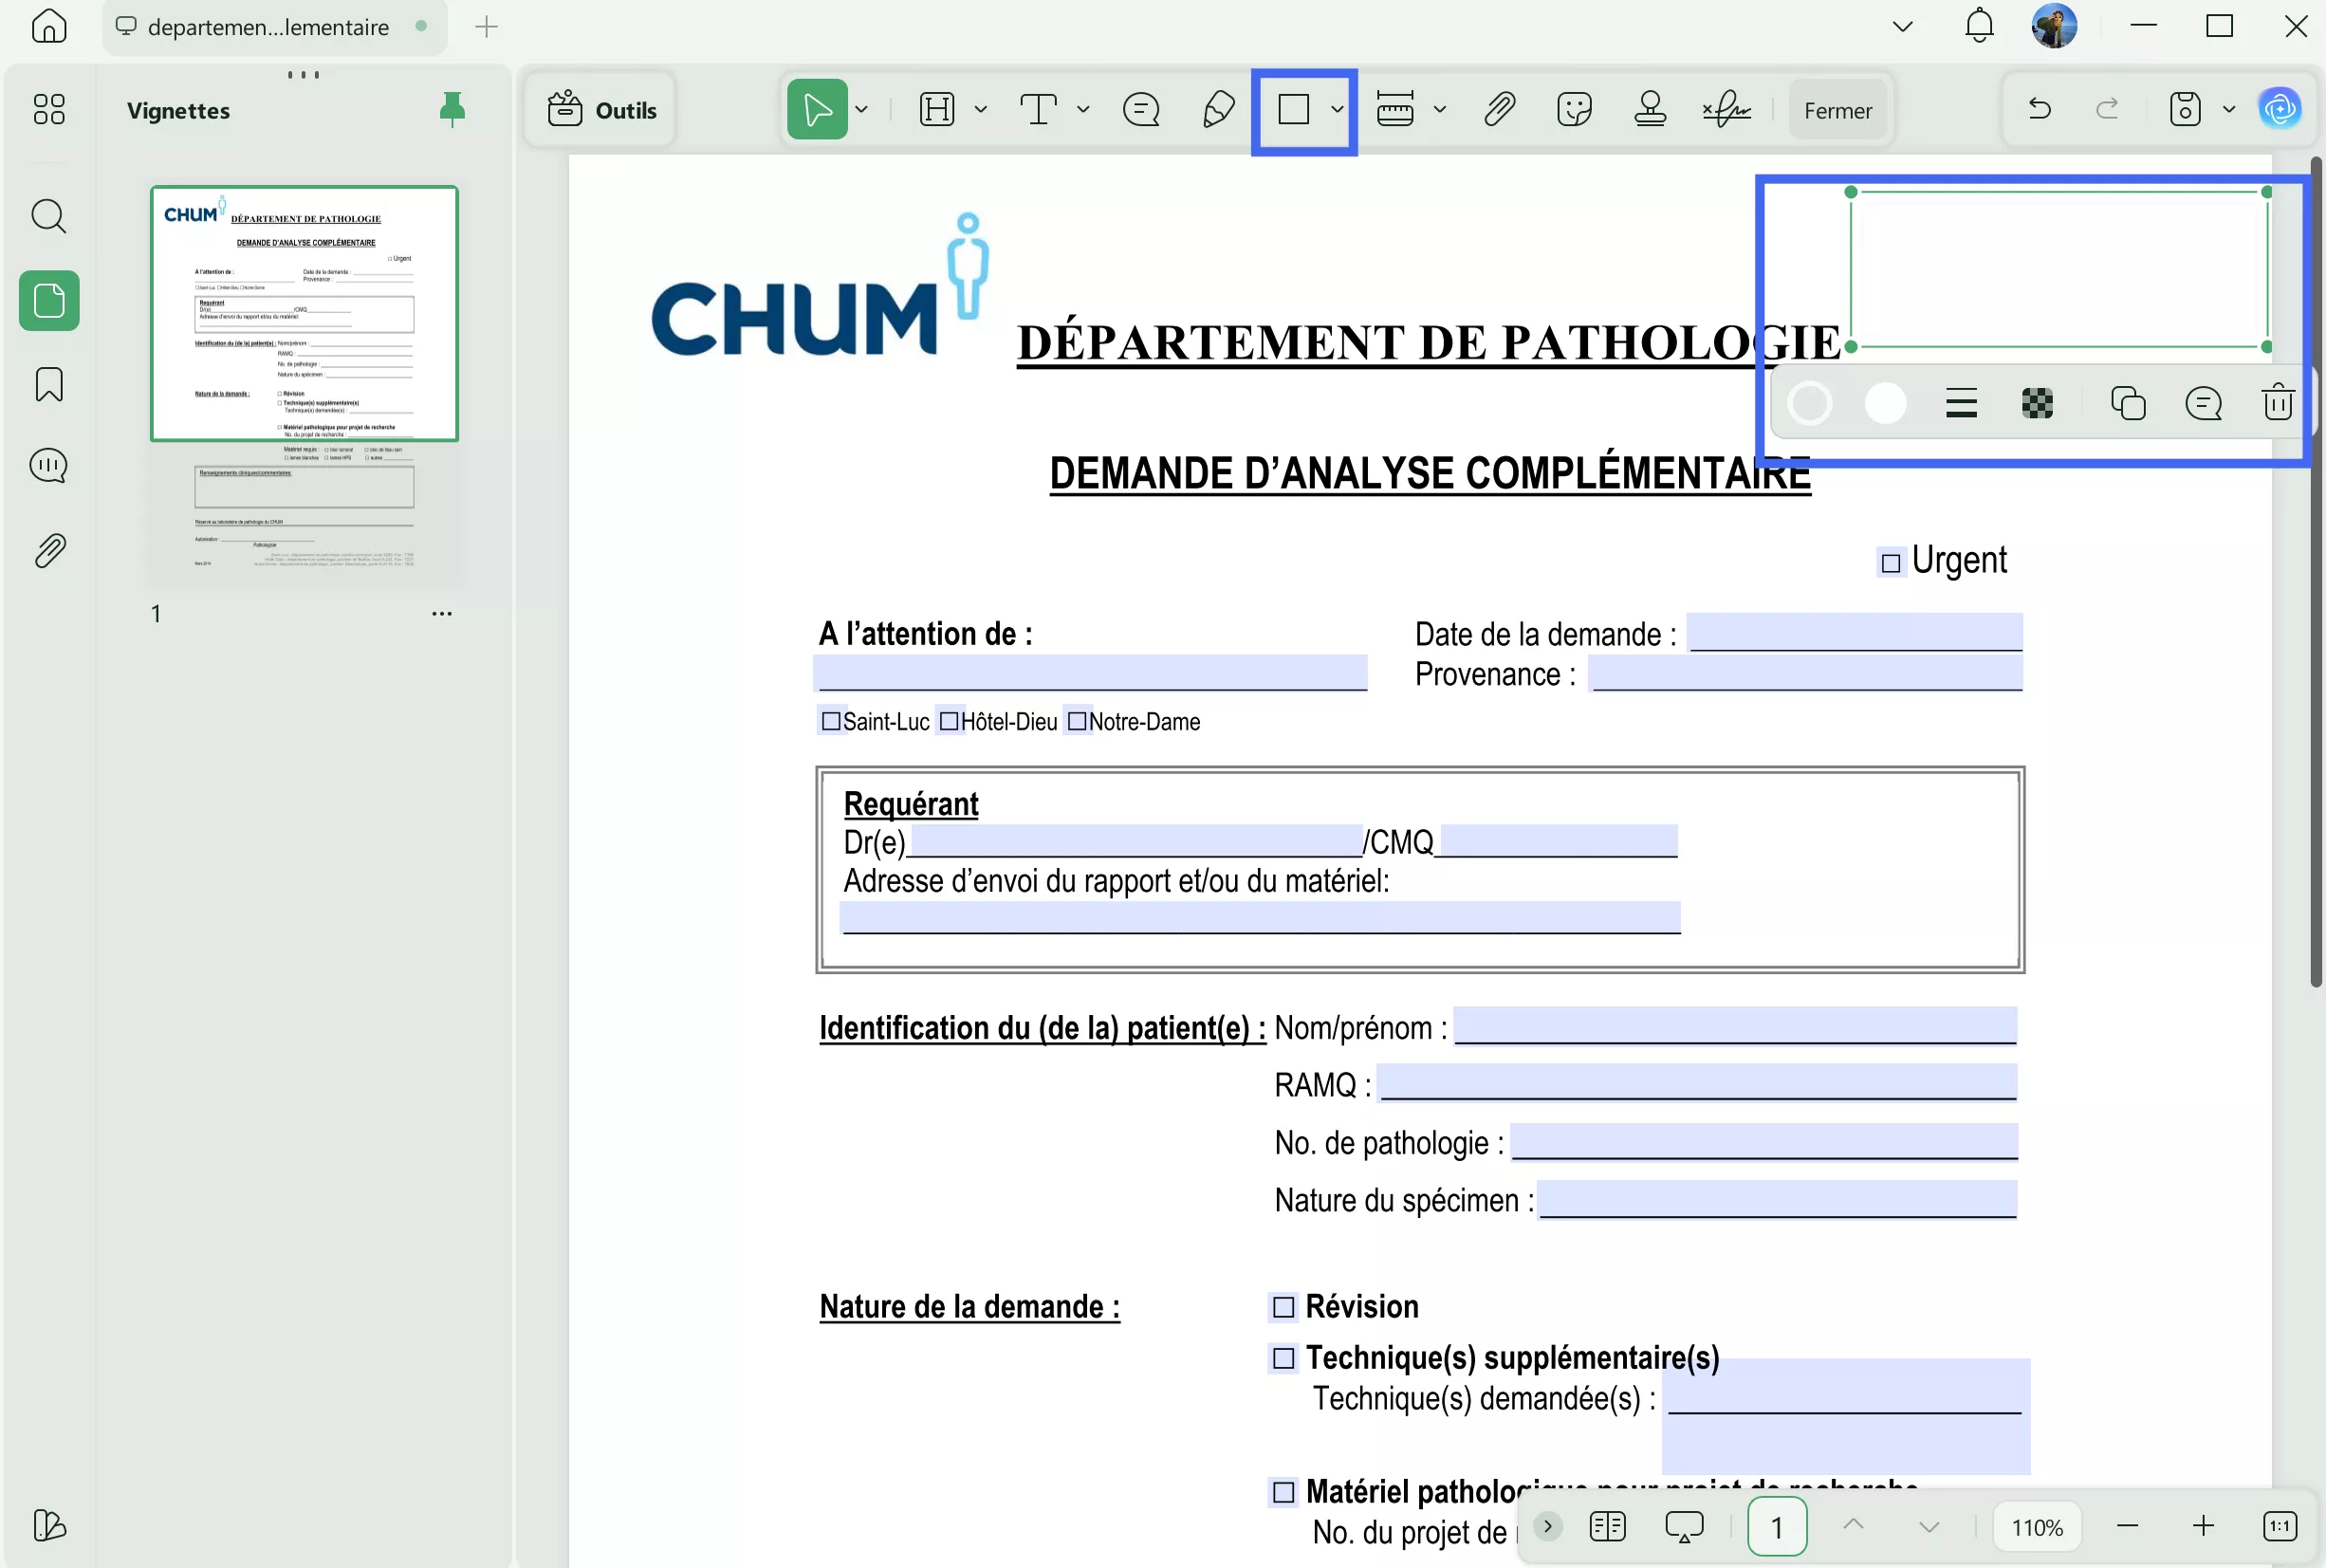Attach a file with the Paperclip tool
Viewport: 2326px width, 1568px height.
point(1499,108)
